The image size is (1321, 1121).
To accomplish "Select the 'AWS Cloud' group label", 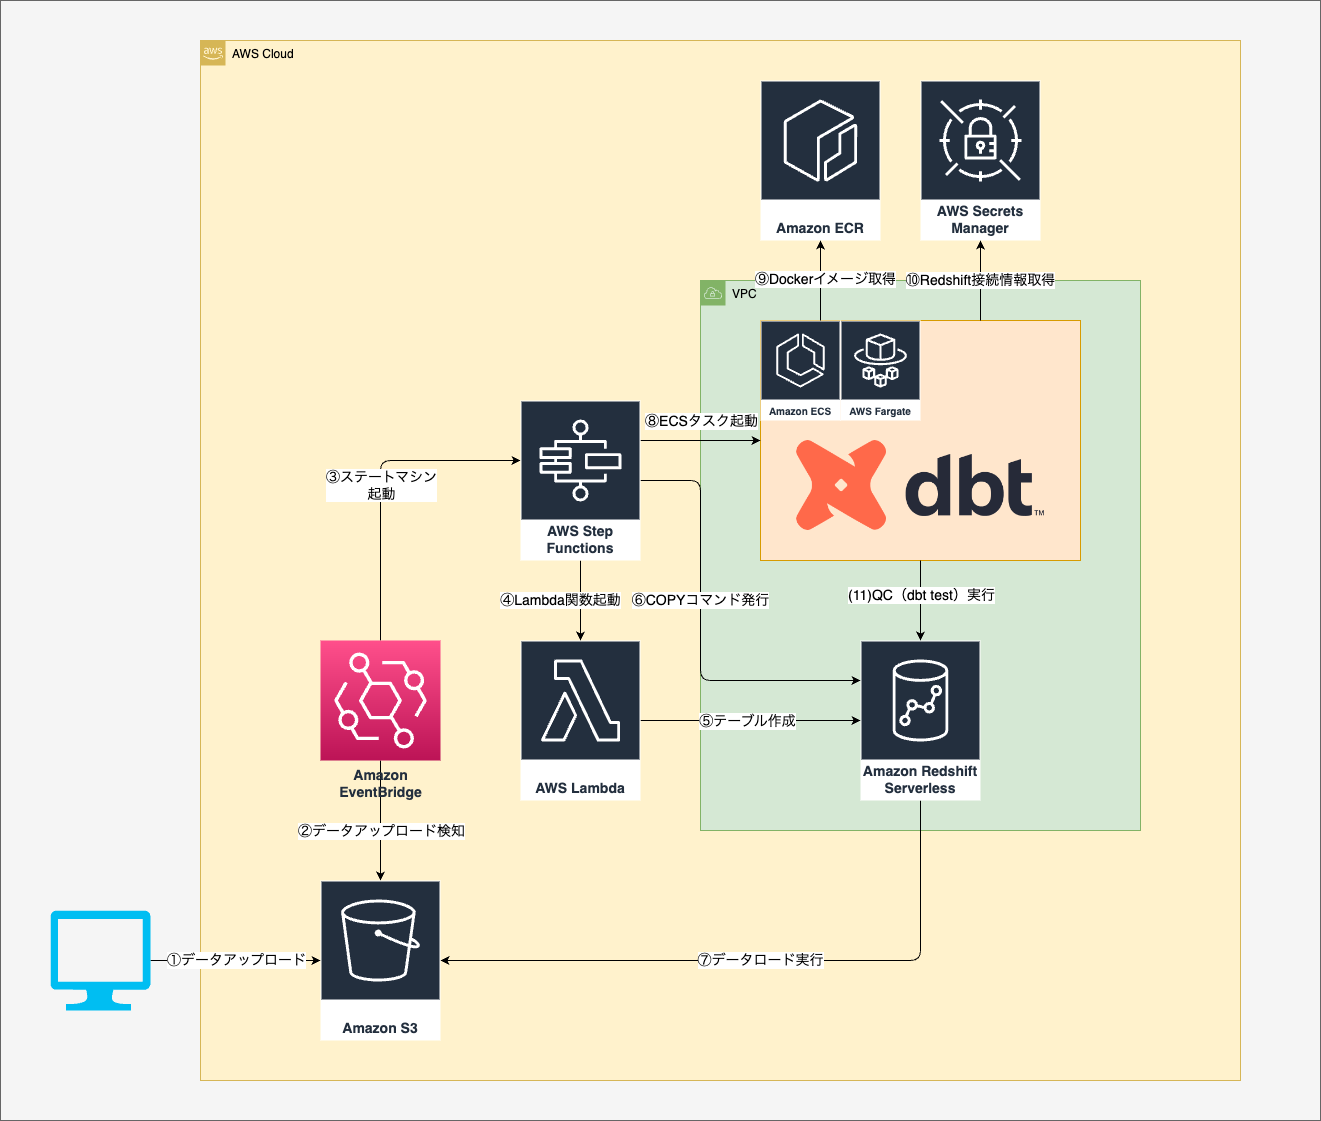I will point(263,54).
